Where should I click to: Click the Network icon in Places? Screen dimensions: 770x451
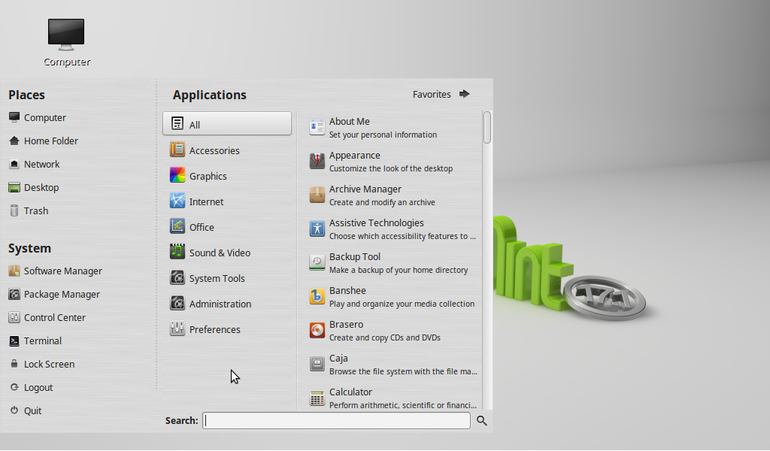pos(14,164)
